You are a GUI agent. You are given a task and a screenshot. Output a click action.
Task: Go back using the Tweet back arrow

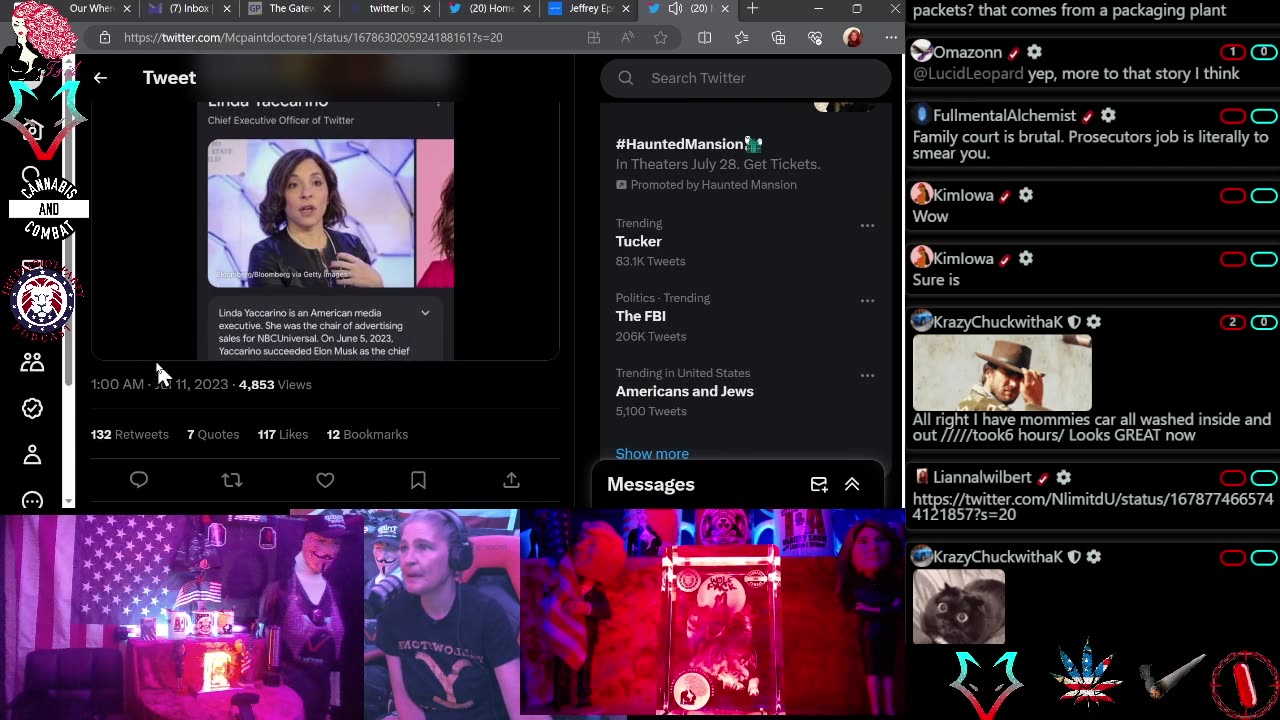click(x=100, y=78)
